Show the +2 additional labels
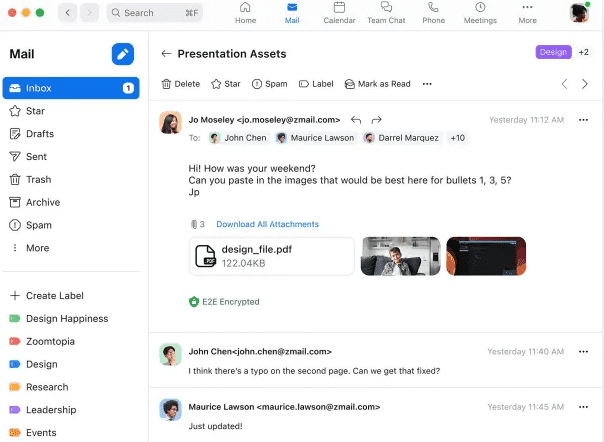The height and width of the screenshot is (442, 604). 584,52
